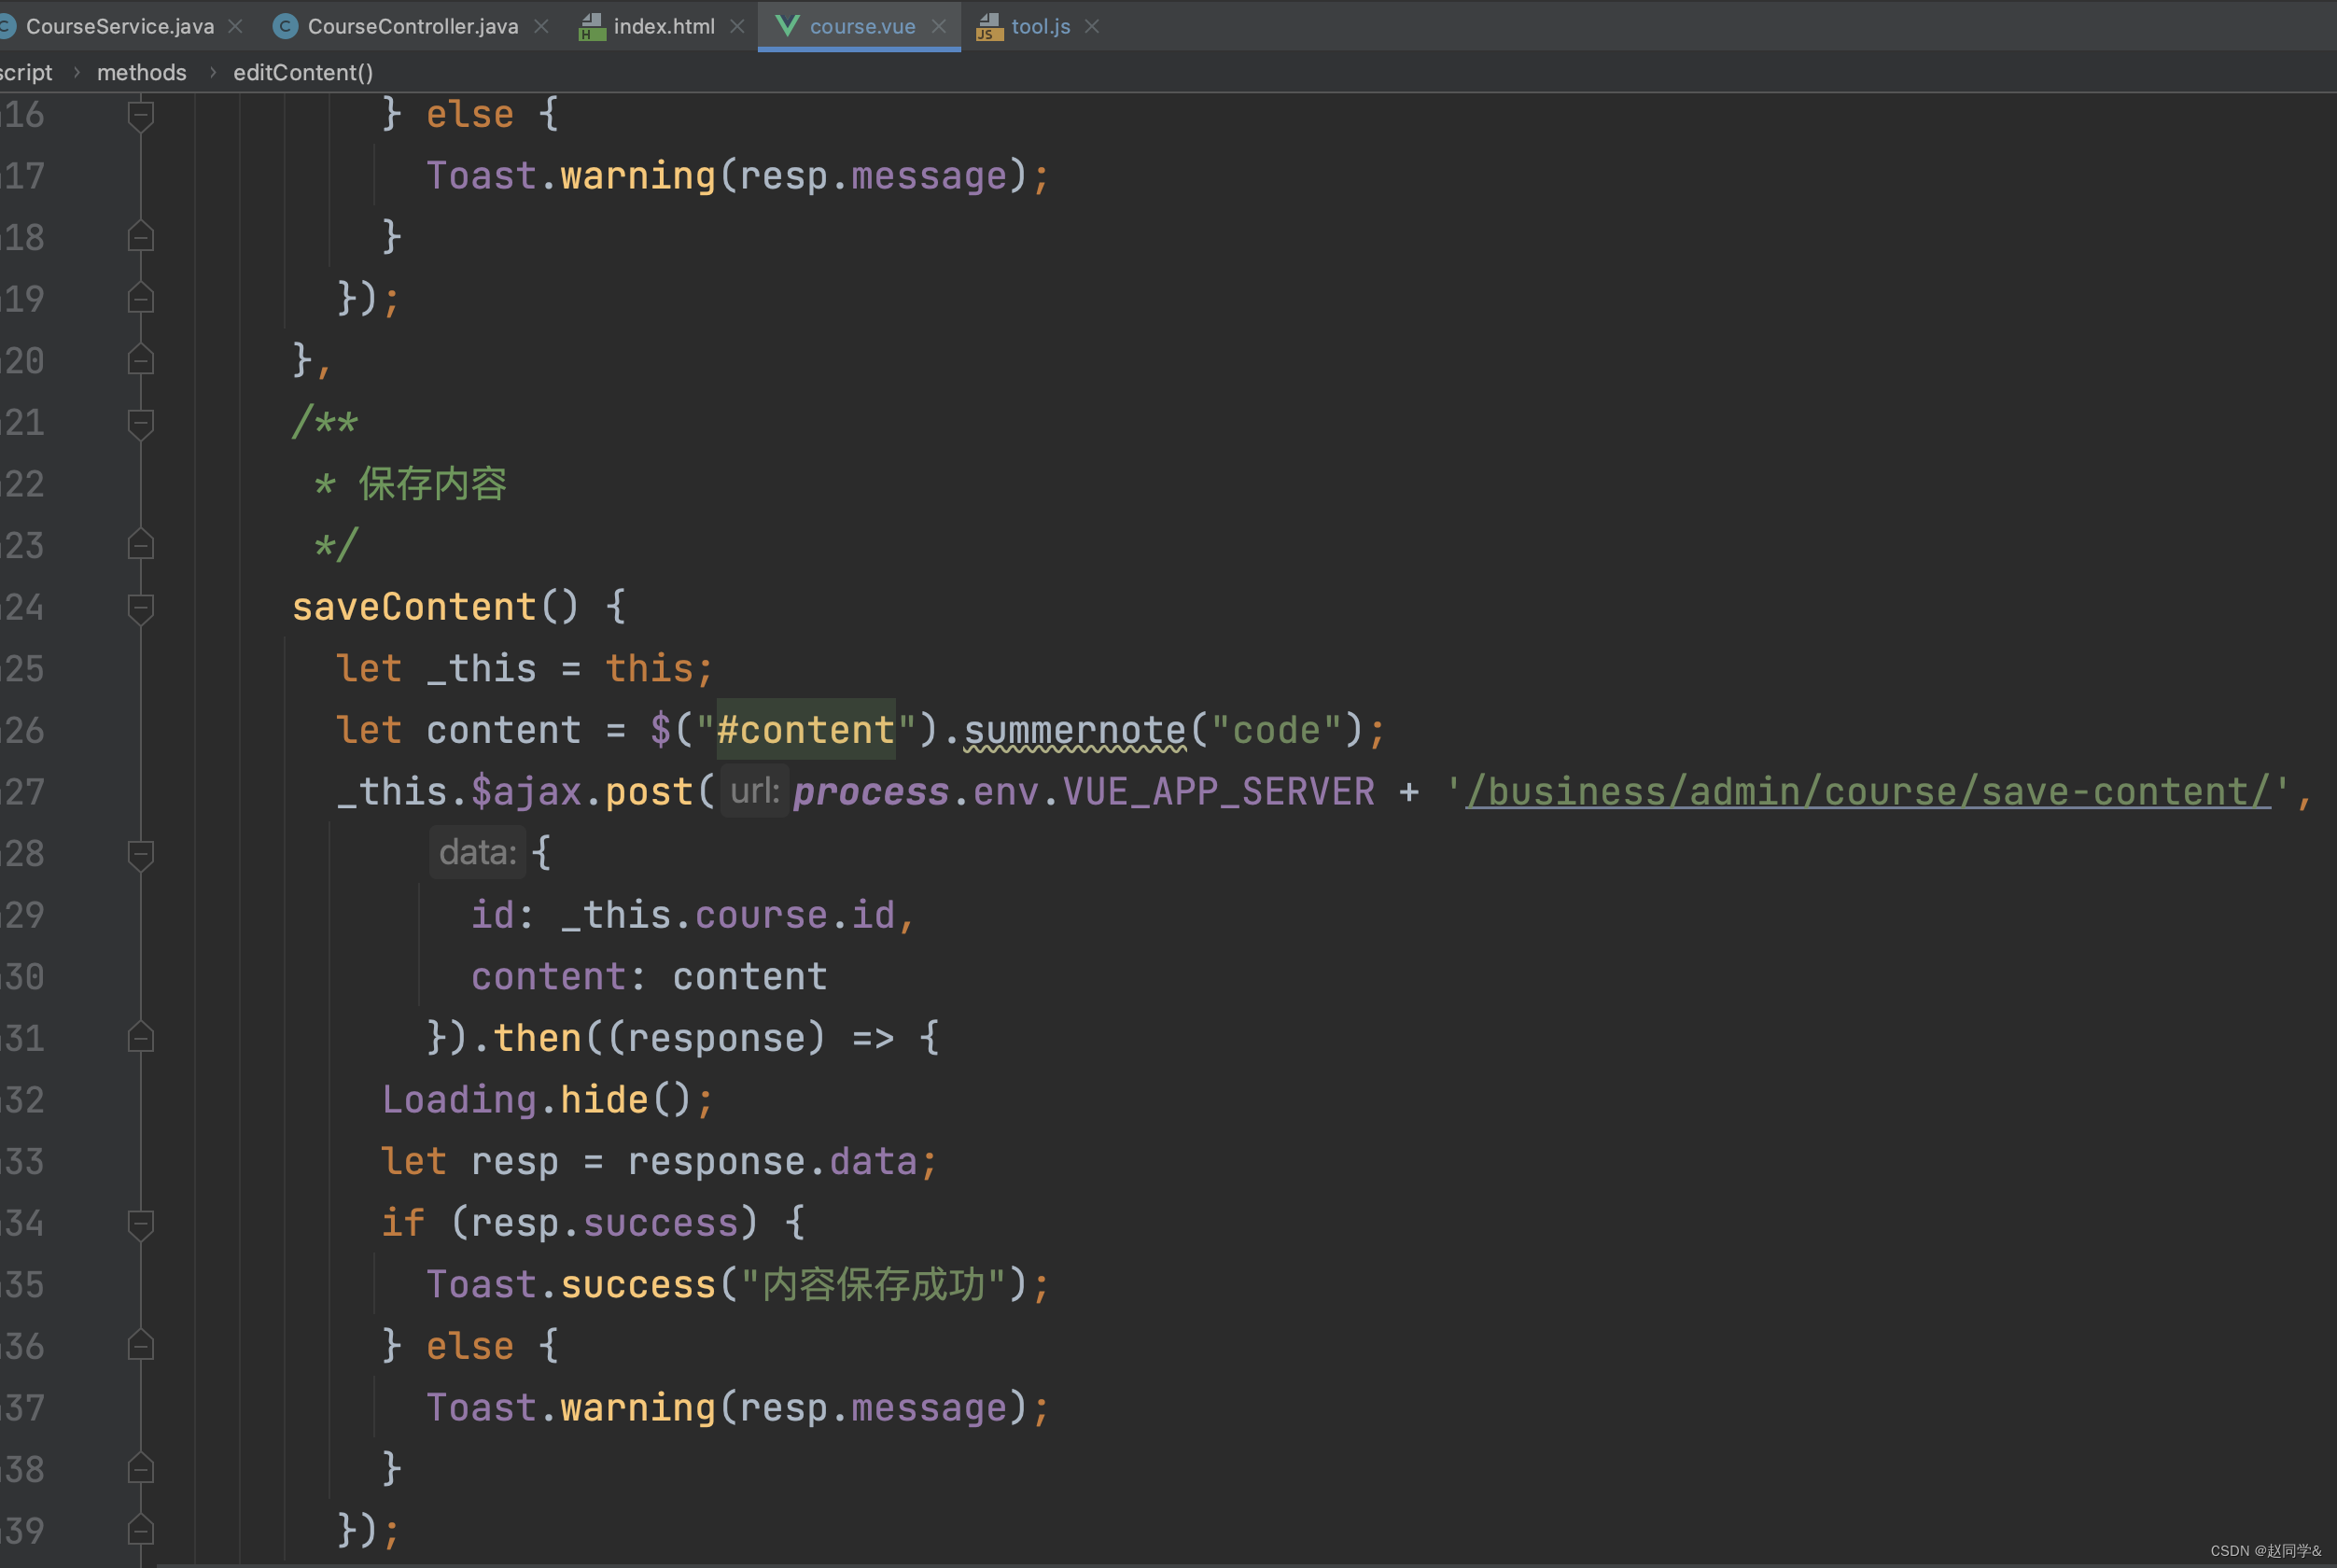Switch to the CourseController.java tab
The image size is (2337, 1568).
412,27
